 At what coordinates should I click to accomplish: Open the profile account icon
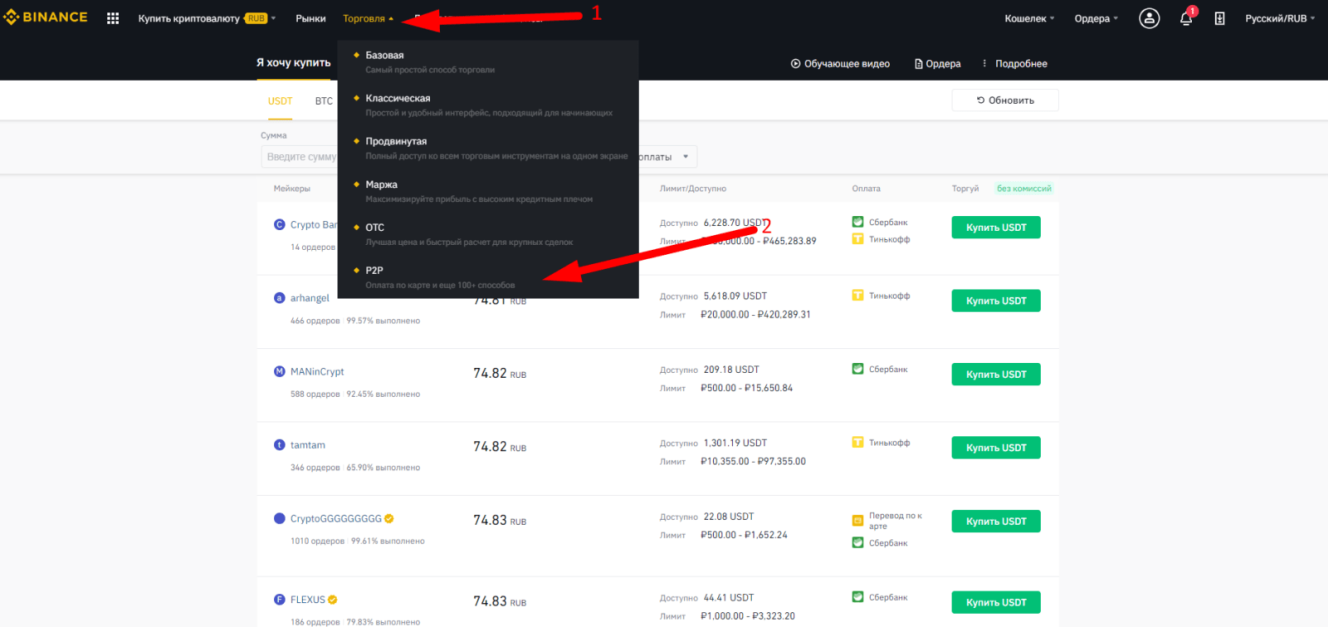[x=1149, y=17]
